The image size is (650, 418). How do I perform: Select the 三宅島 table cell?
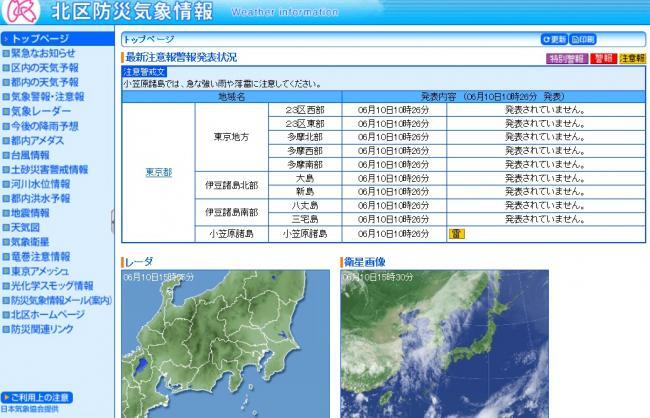[305, 219]
